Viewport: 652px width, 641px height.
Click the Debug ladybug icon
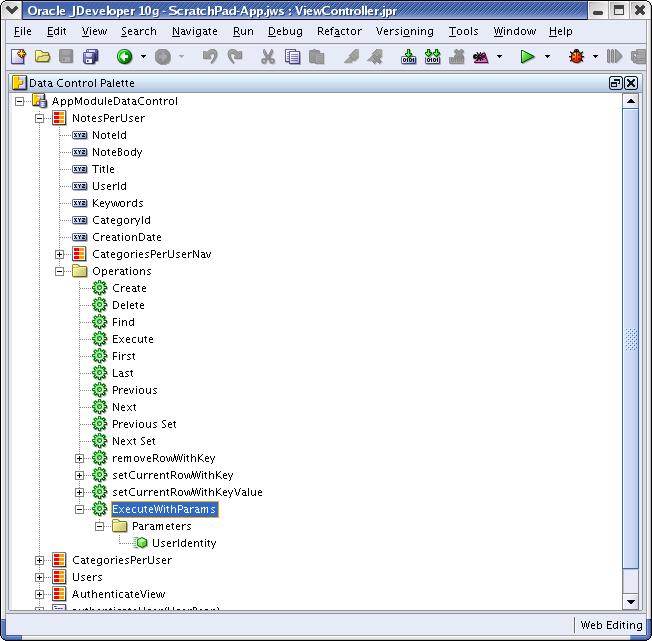576,57
